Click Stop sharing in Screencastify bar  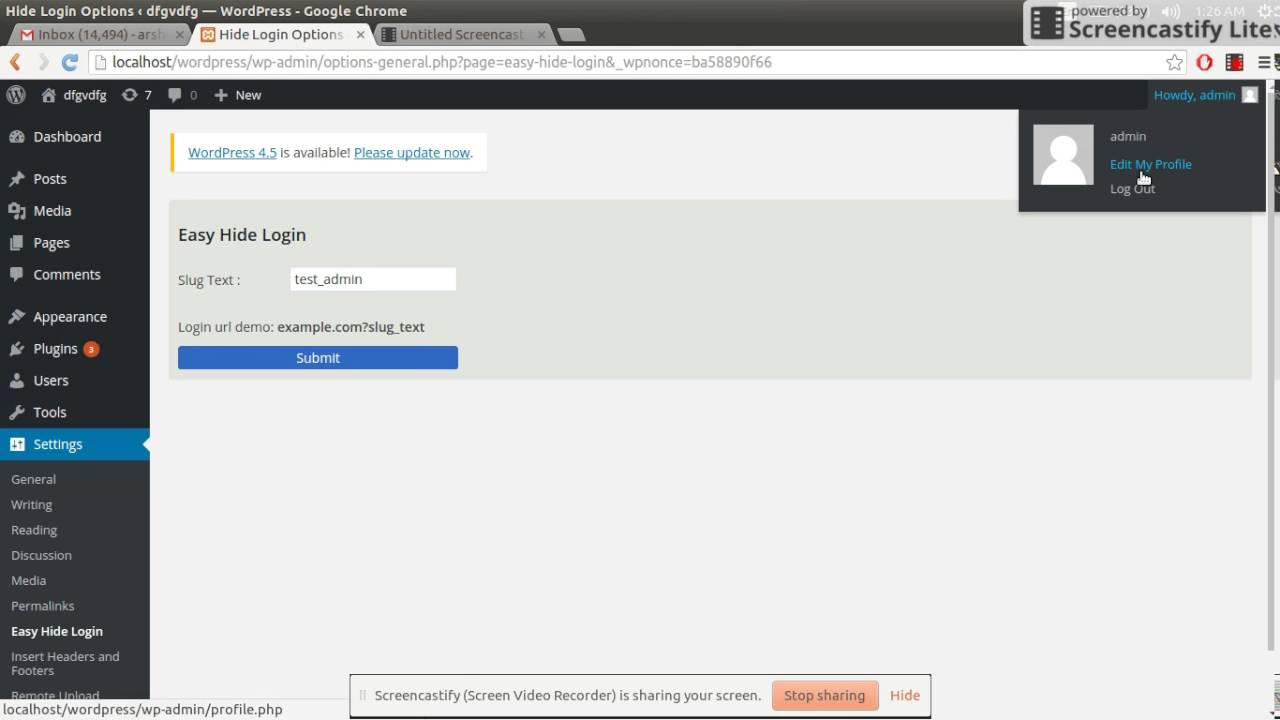coord(825,695)
